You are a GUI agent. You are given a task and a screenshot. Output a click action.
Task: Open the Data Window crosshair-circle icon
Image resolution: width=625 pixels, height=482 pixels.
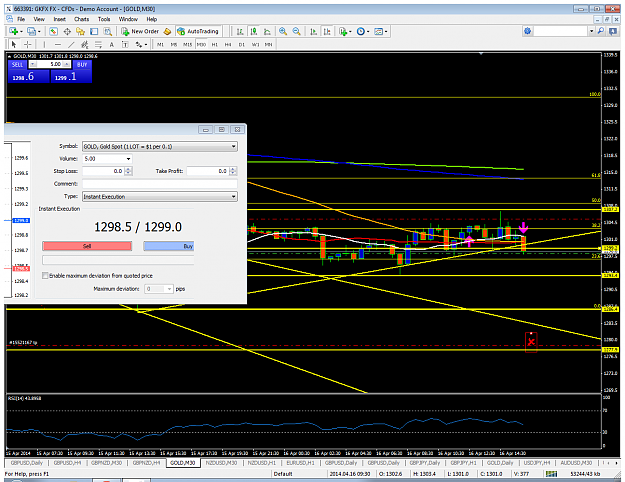pyautogui.click(x=67, y=31)
